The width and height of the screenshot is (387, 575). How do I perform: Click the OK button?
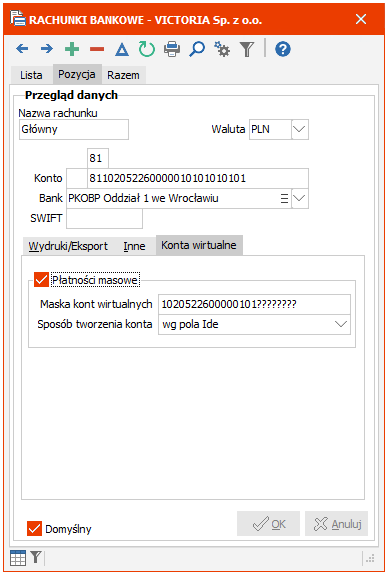tap(269, 524)
